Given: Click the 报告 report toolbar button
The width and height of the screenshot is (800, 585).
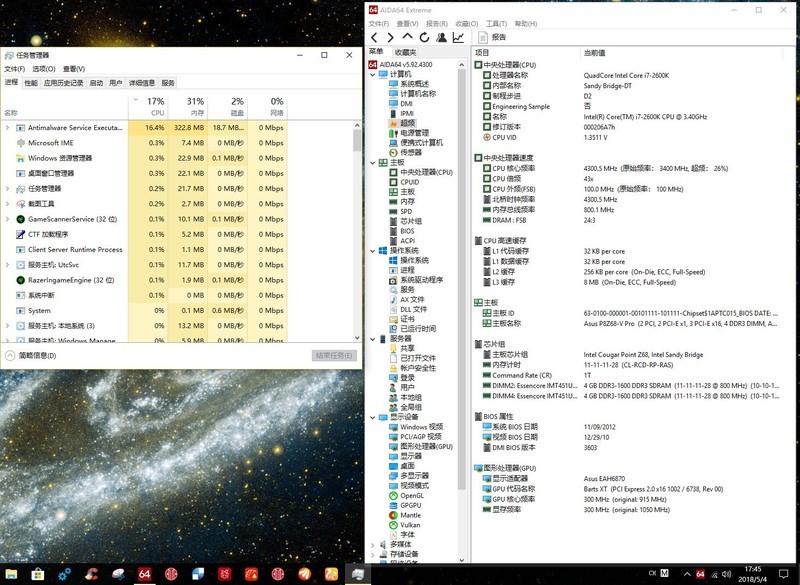Looking at the screenshot, I should point(492,37).
